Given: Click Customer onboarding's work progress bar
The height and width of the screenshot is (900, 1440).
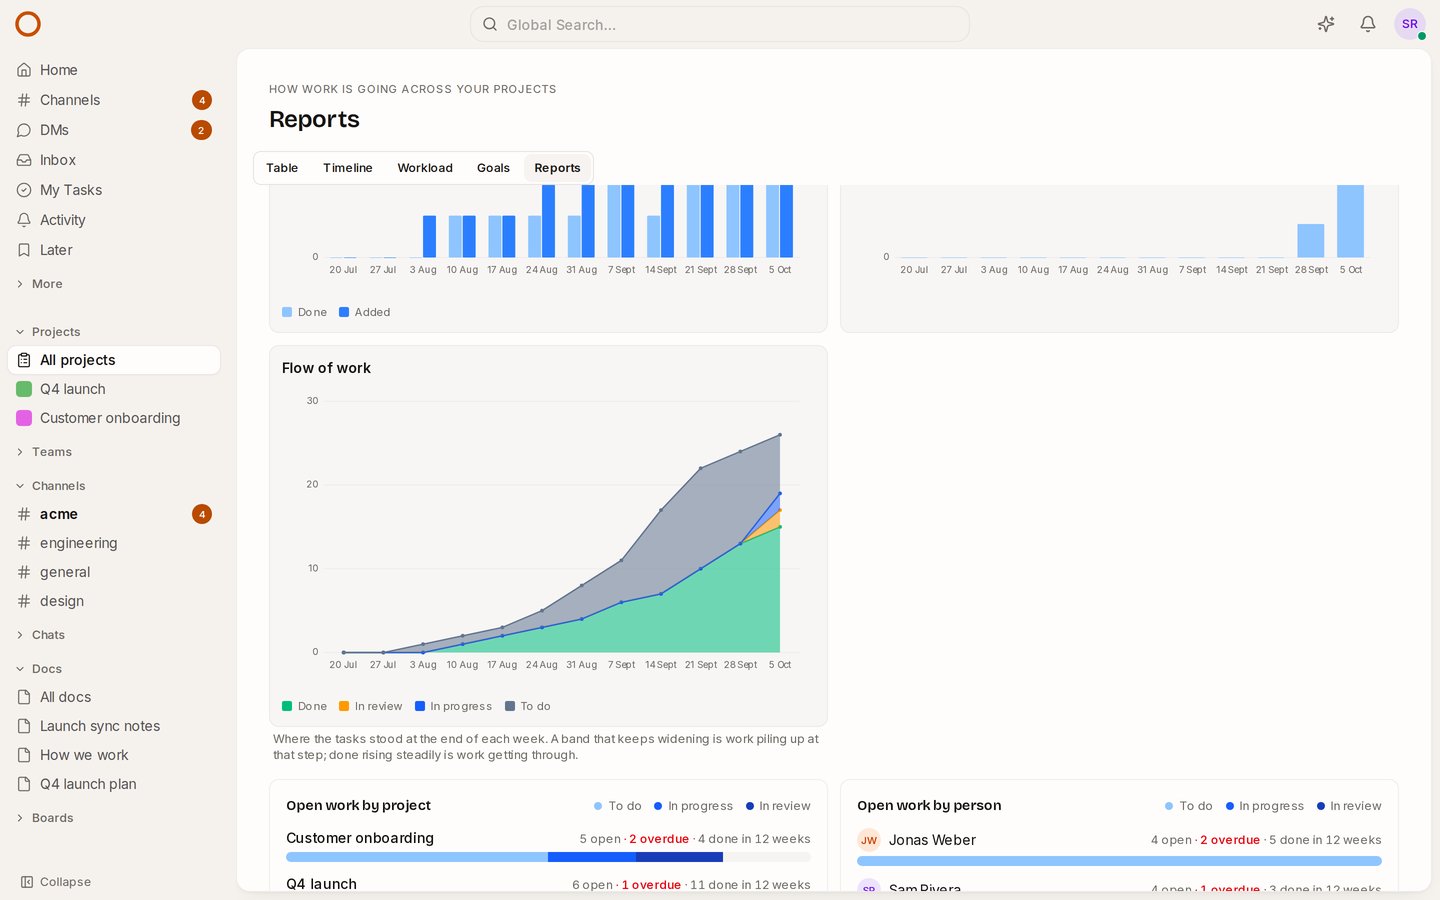Looking at the screenshot, I should [548, 857].
